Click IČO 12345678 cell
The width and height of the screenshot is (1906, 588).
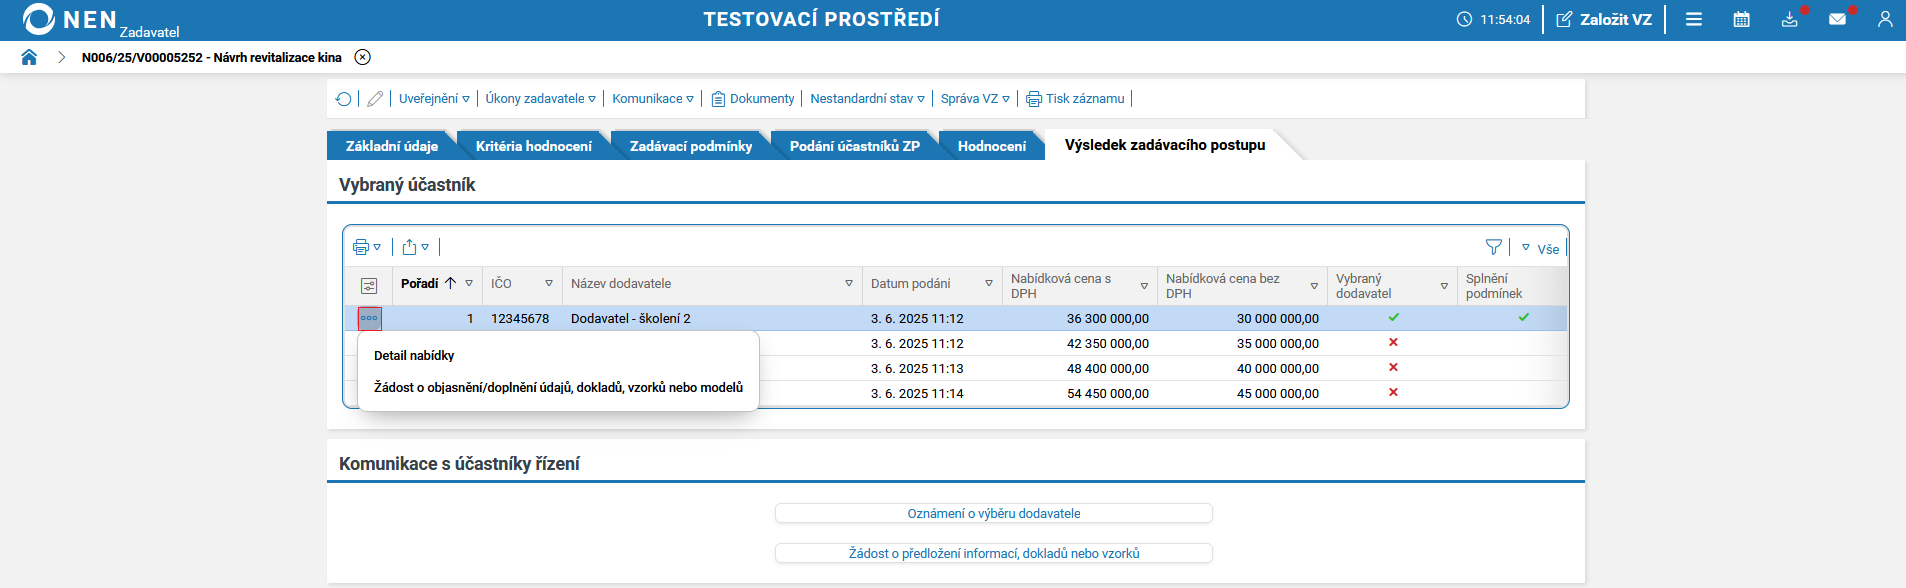(x=520, y=318)
